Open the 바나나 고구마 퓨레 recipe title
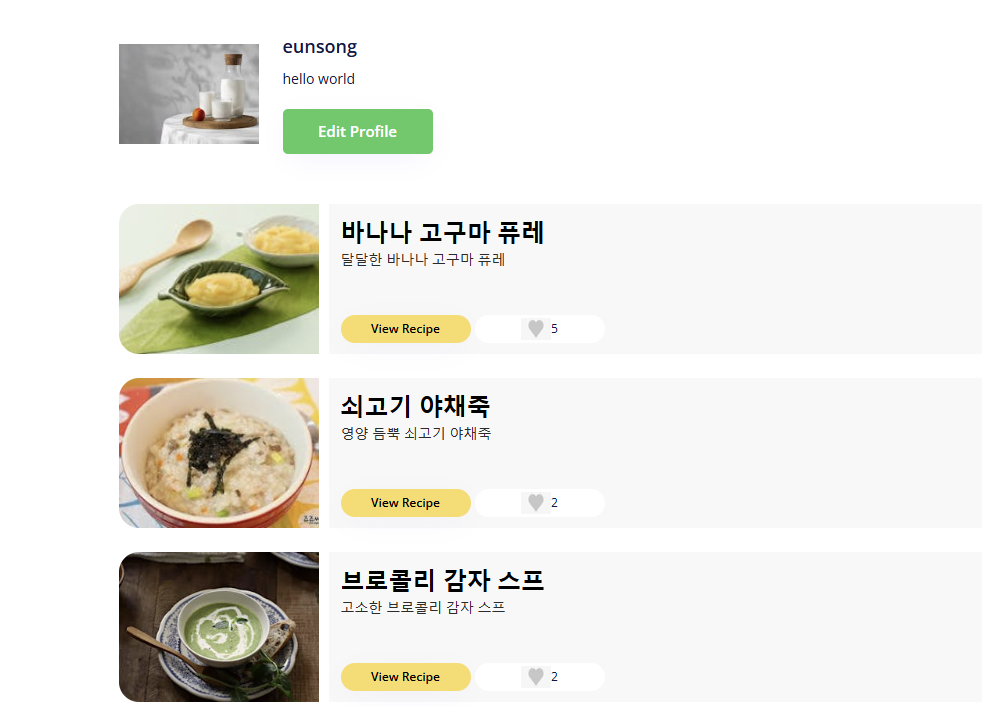The width and height of the screenshot is (982, 707). pos(443,232)
